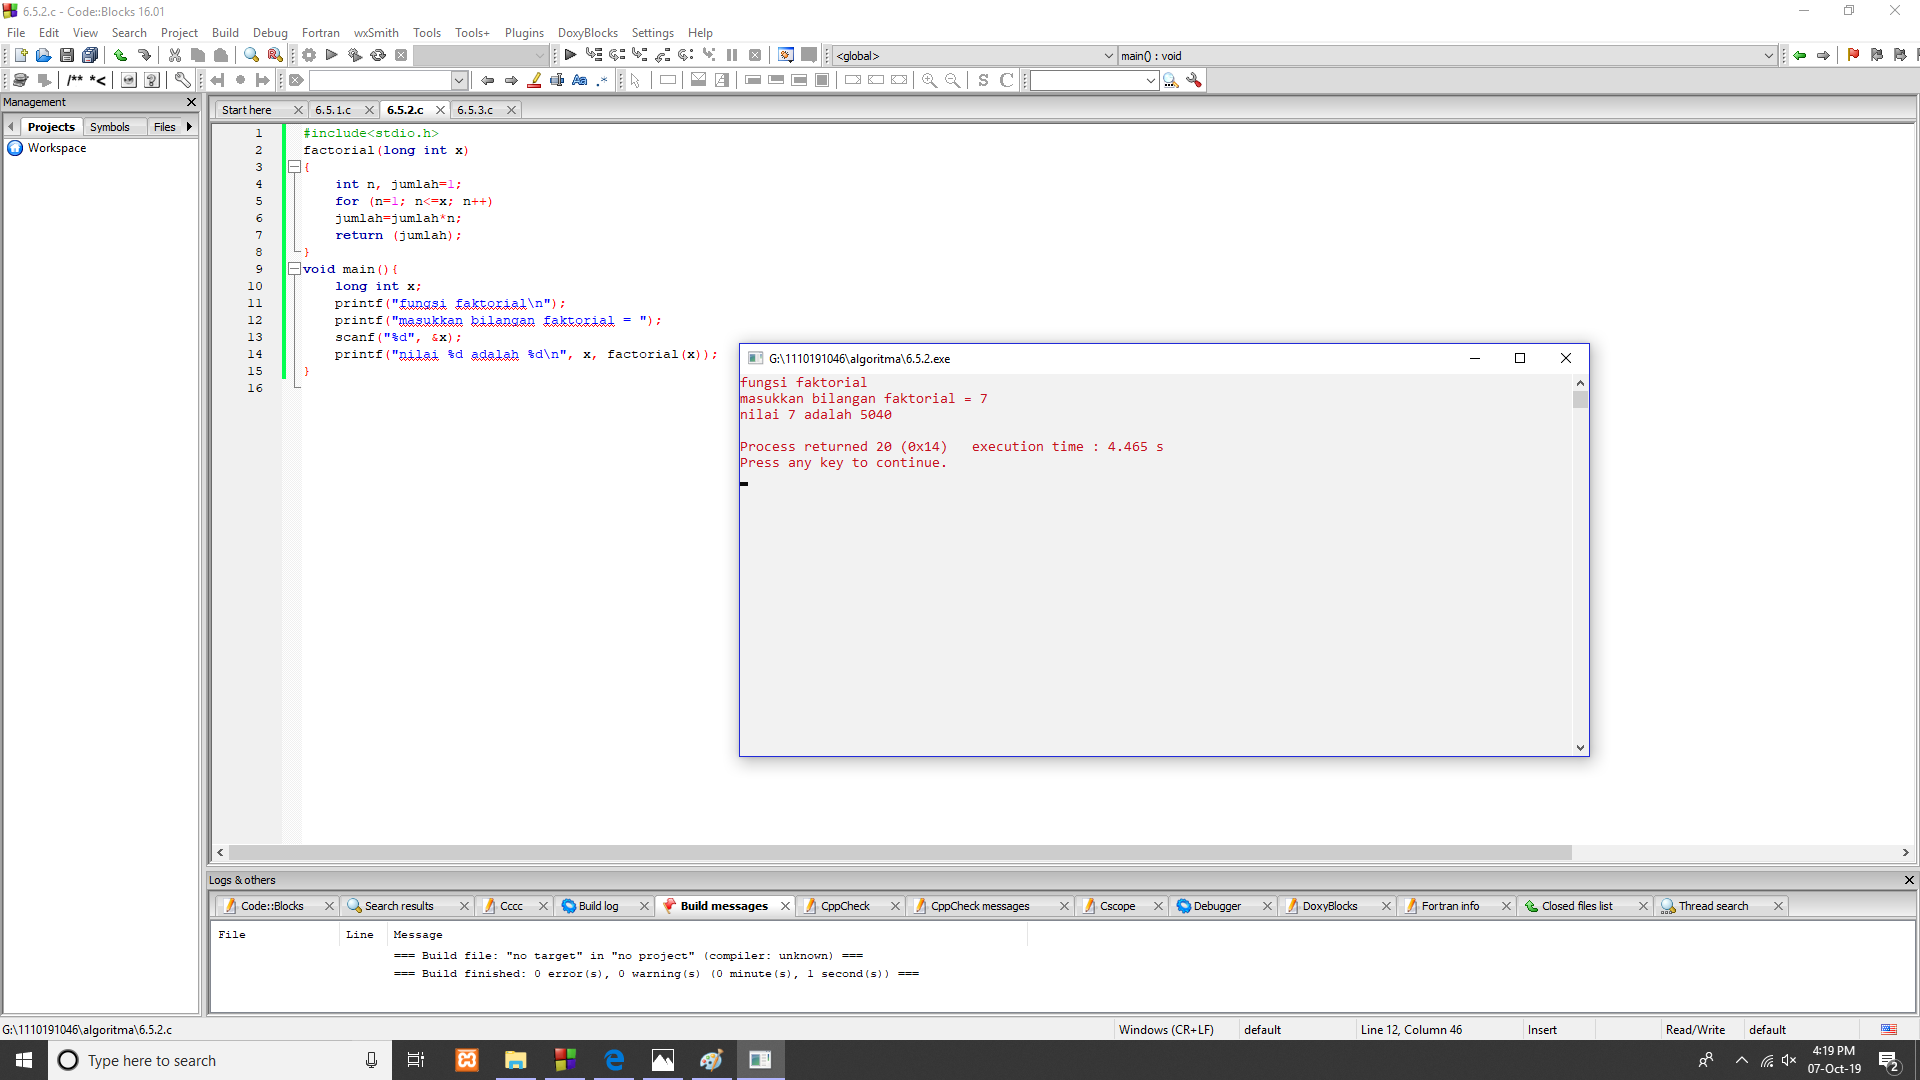Collapse the factorial function fold marker
The width and height of the screenshot is (1920, 1080).
coord(294,167)
